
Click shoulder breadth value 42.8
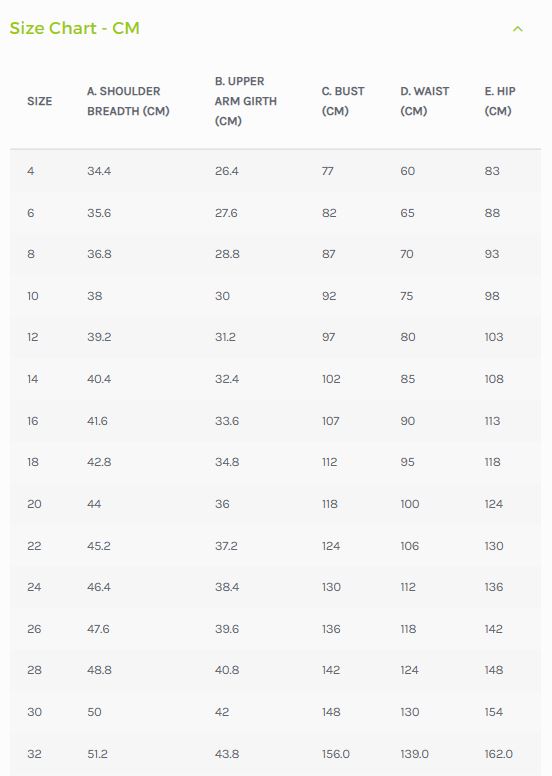click(99, 463)
